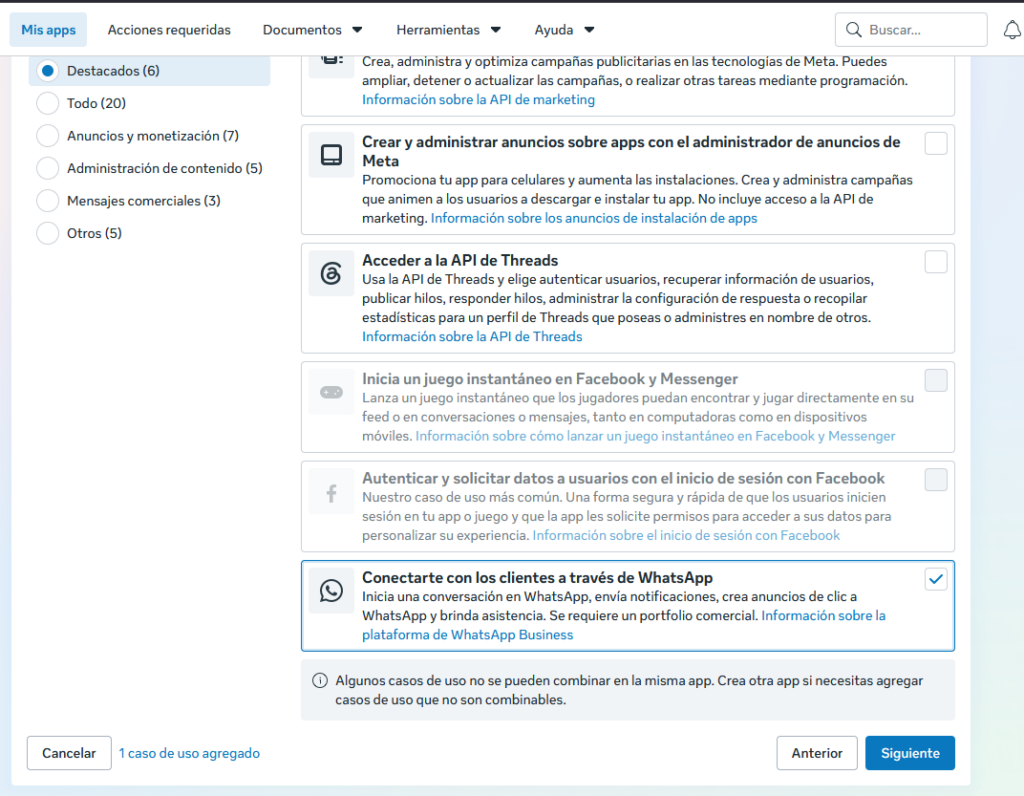Check the Acceder a la API de Threads box
This screenshot has height=796, width=1024.
point(936,262)
